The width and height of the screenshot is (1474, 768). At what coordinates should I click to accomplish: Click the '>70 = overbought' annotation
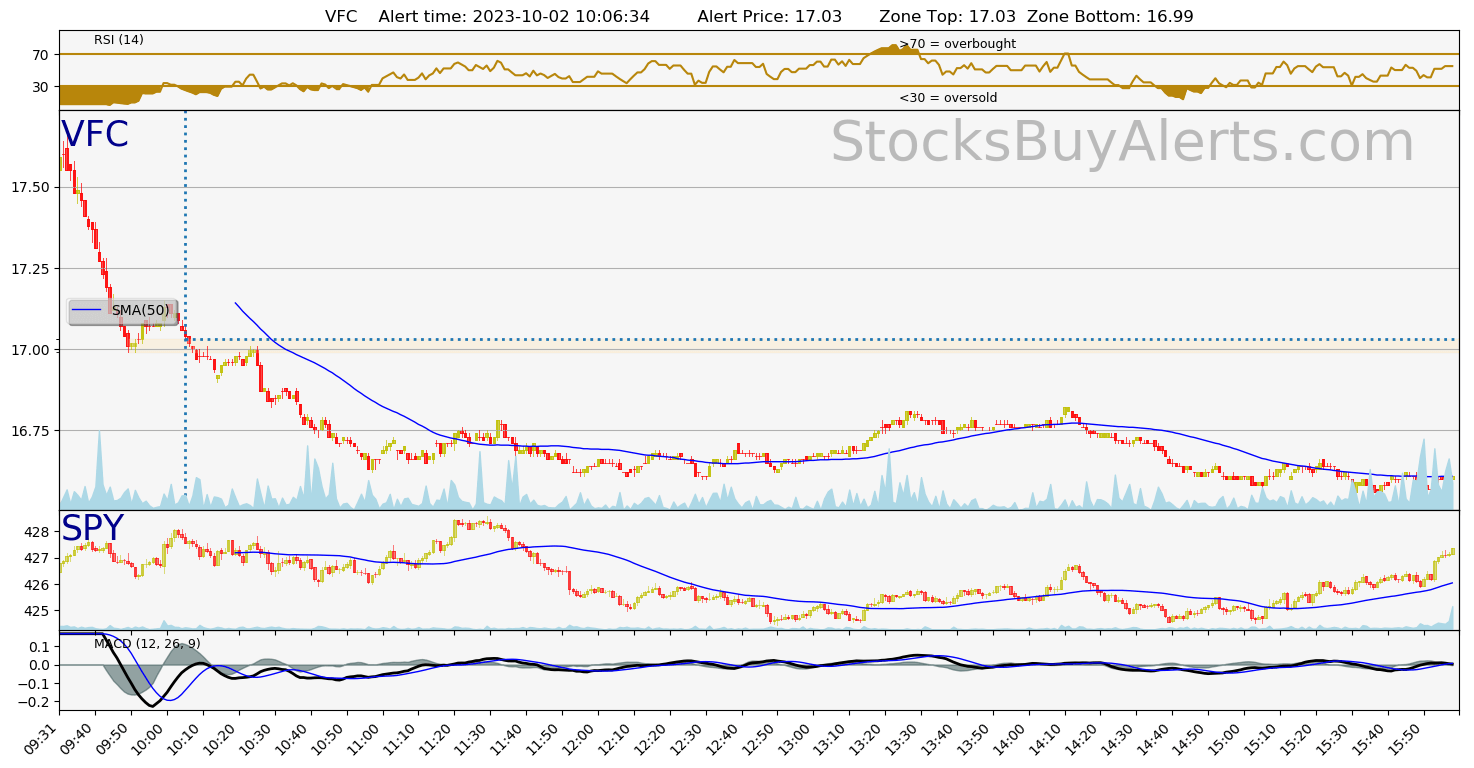957,44
